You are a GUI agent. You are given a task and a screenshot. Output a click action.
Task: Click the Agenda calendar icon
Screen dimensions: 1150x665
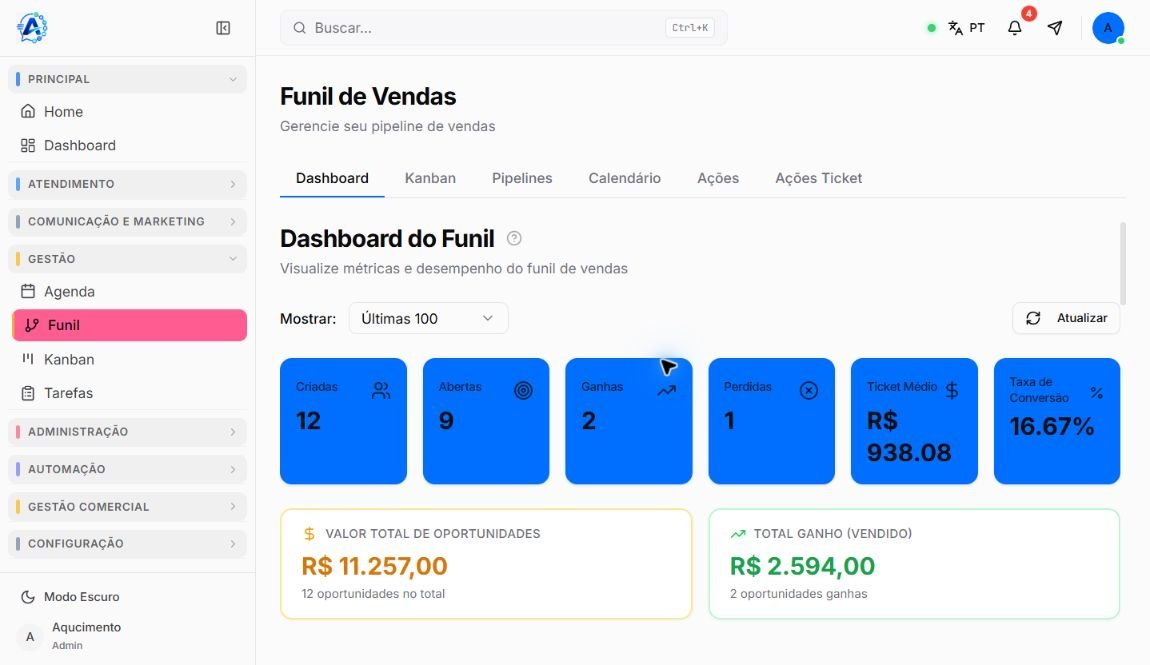pyautogui.click(x=28, y=291)
